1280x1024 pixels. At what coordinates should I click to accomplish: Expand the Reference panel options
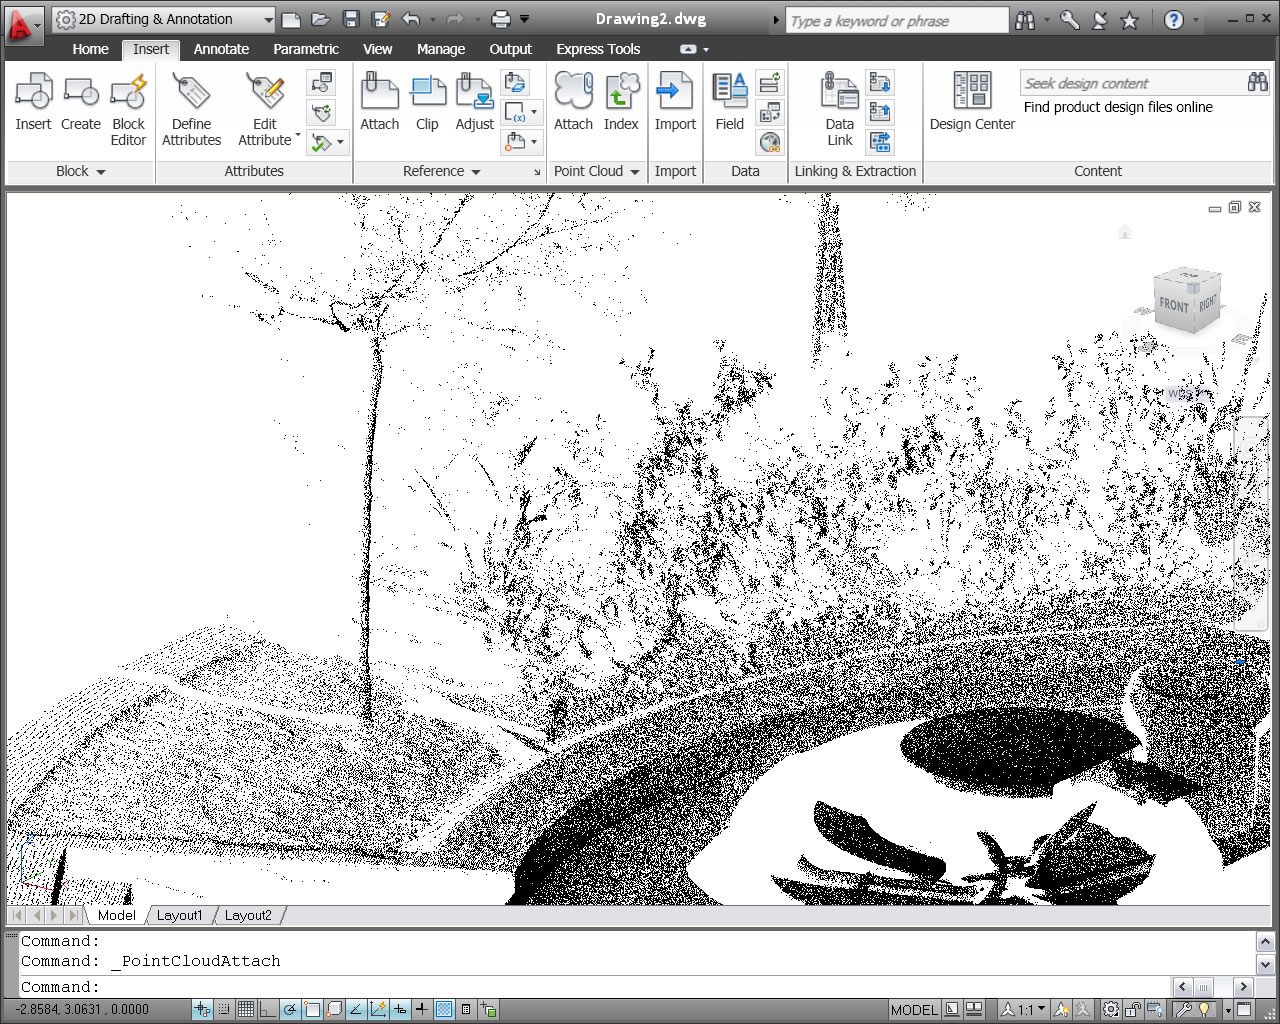click(x=442, y=171)
